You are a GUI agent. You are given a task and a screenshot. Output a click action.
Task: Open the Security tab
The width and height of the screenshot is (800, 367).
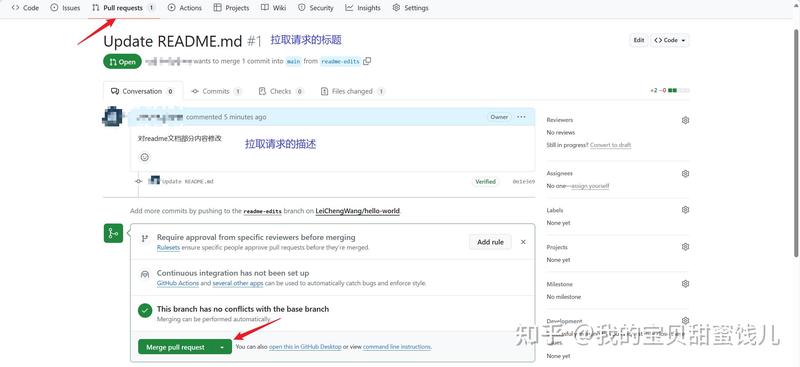tap(316, 8)
